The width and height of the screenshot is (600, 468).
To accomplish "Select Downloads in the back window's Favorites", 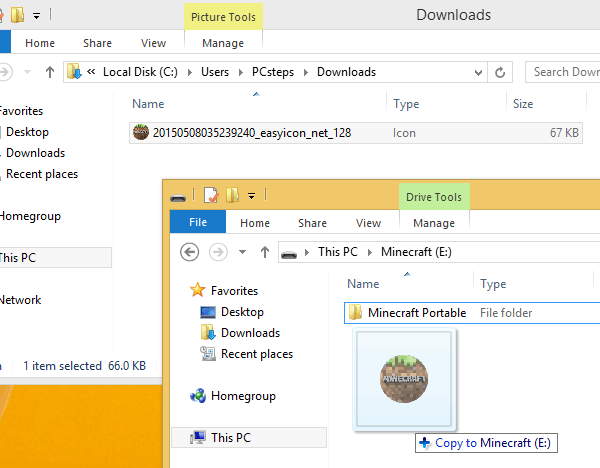I will 36,153.
